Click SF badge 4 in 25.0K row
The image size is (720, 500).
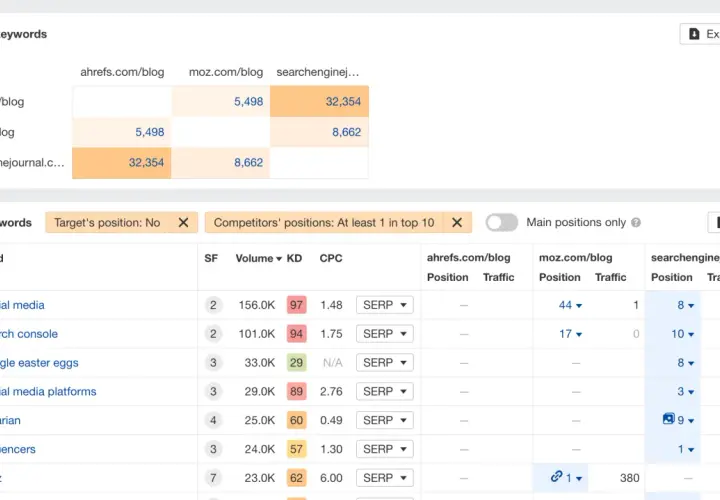213,420
